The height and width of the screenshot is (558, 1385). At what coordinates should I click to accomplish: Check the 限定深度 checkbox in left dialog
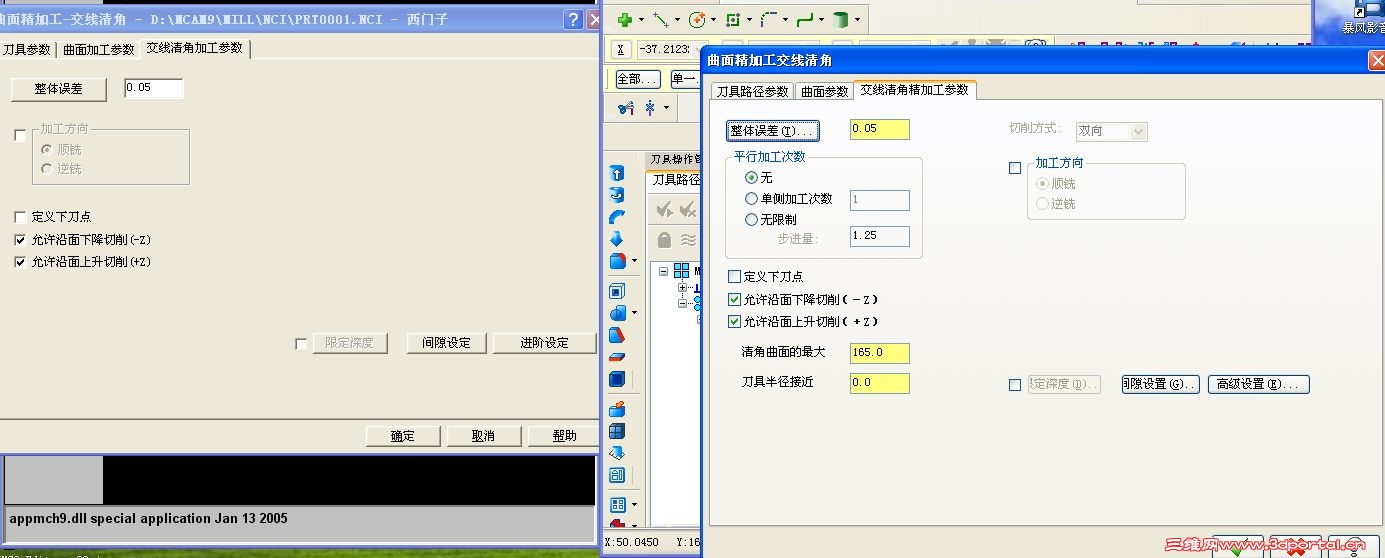click(301, 344)
